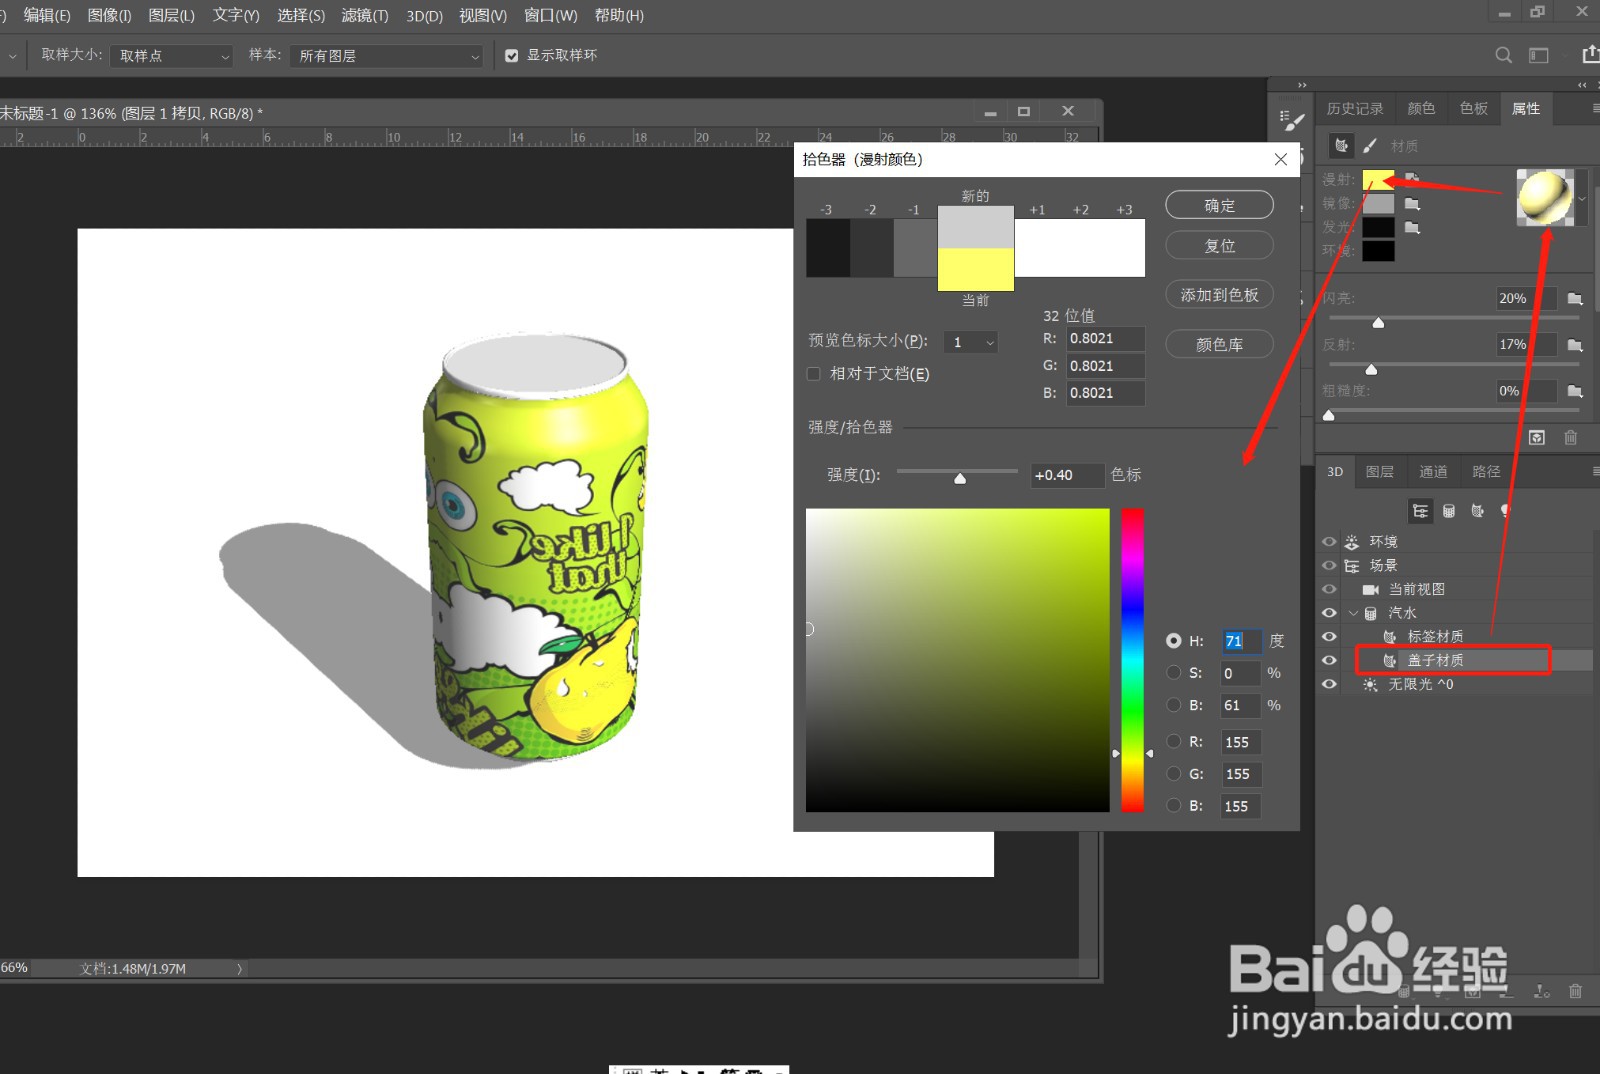Open the 样本 dropdown showing 所有图层
This screenshot has width=1600, height=1074.
(389, 56)
